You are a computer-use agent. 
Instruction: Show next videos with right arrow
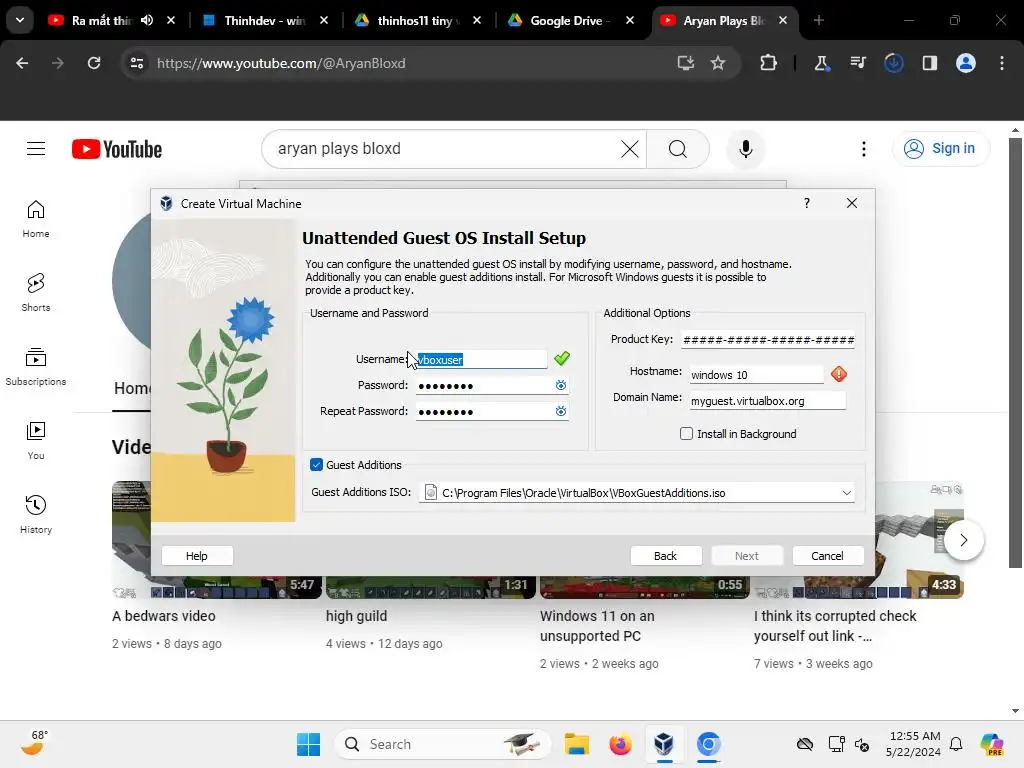963,540
